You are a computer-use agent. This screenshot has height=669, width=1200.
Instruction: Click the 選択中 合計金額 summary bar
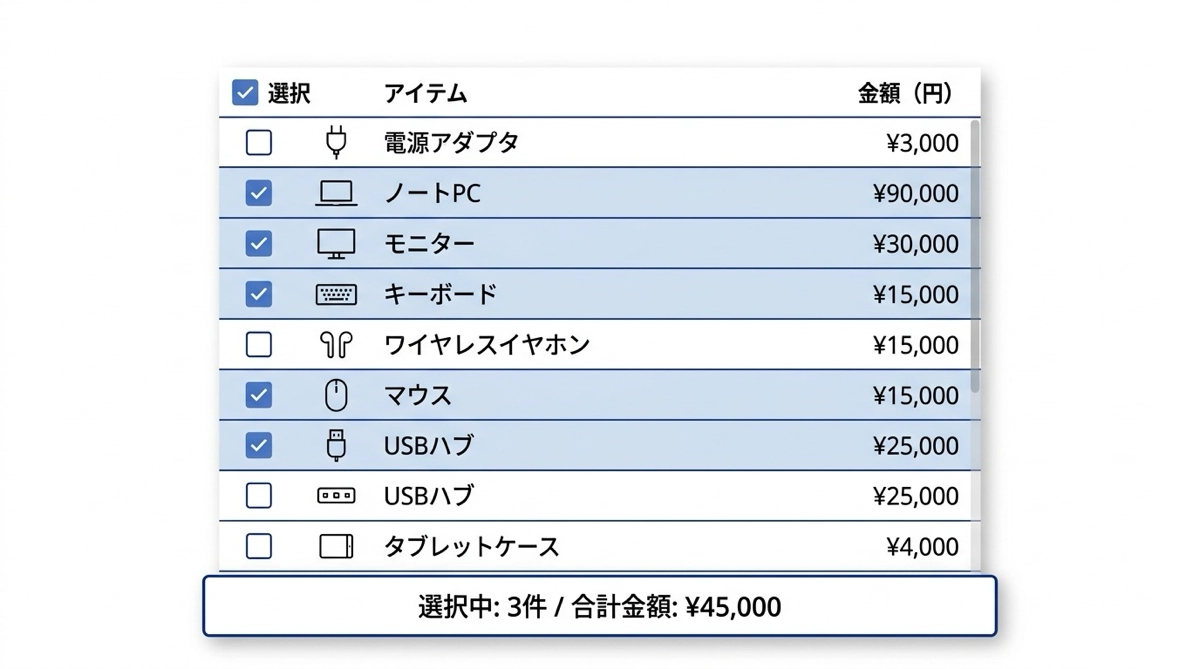point(600,606)
